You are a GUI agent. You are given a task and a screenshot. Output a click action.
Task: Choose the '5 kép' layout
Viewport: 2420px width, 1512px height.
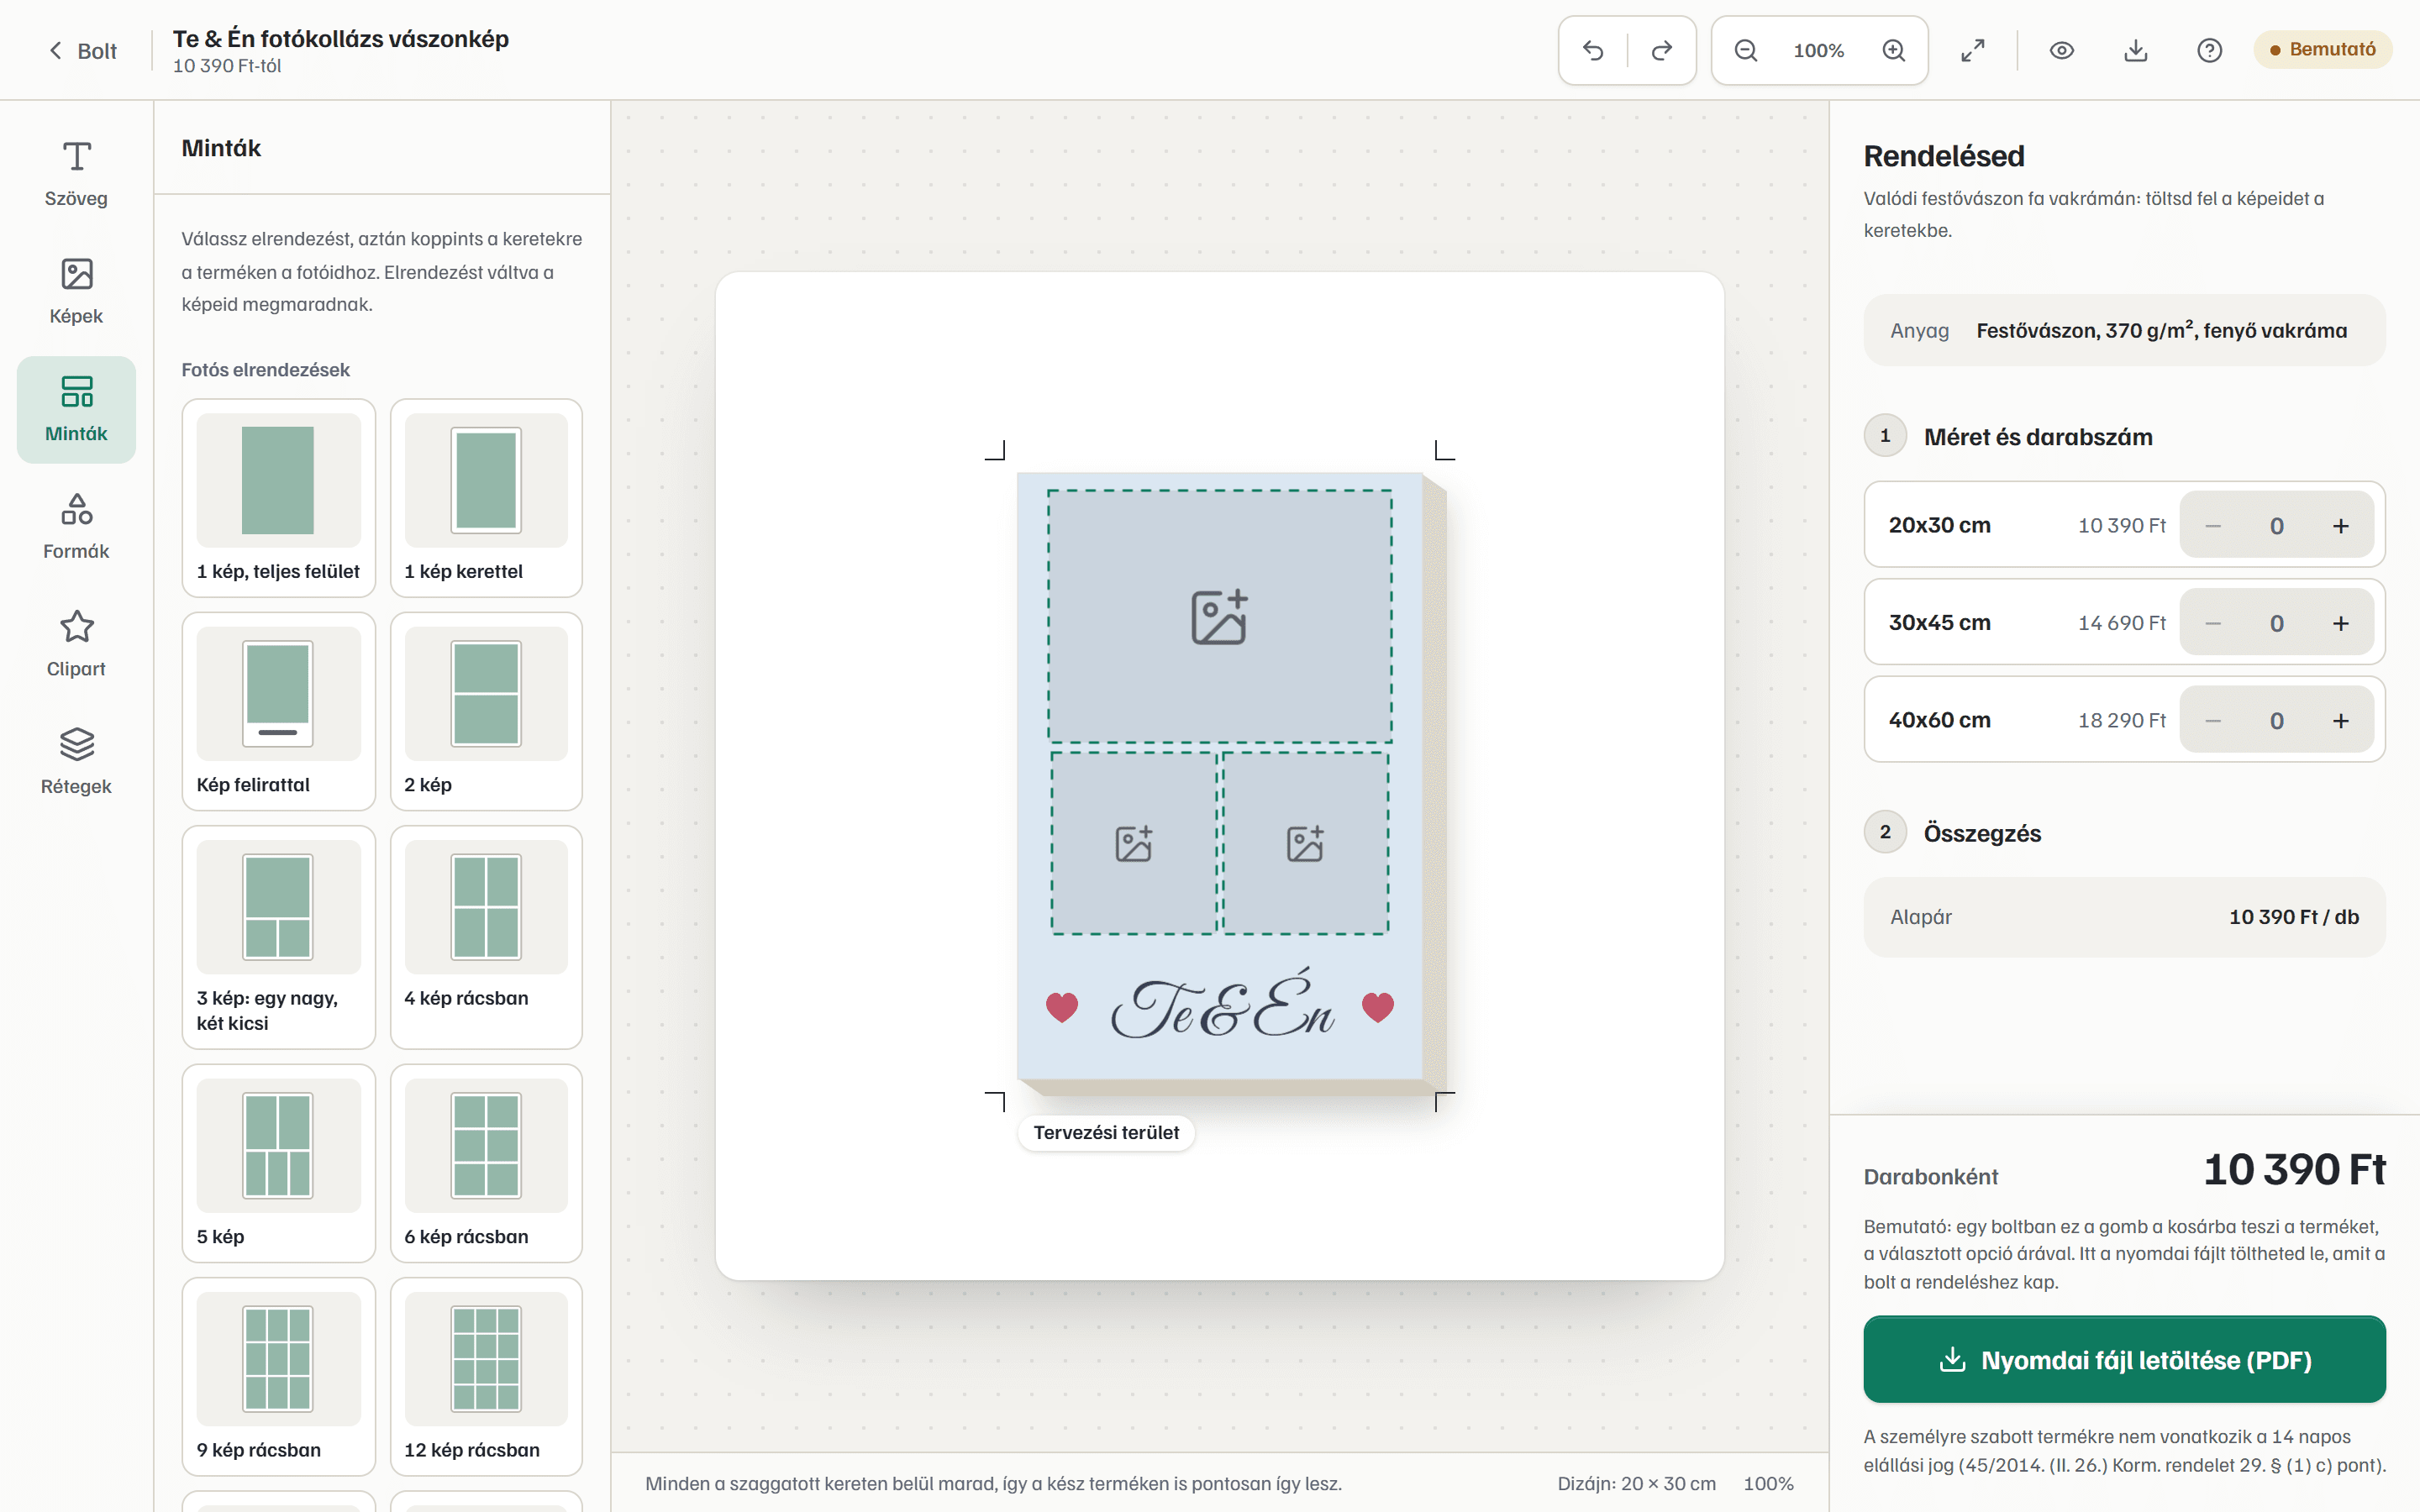279,1163
